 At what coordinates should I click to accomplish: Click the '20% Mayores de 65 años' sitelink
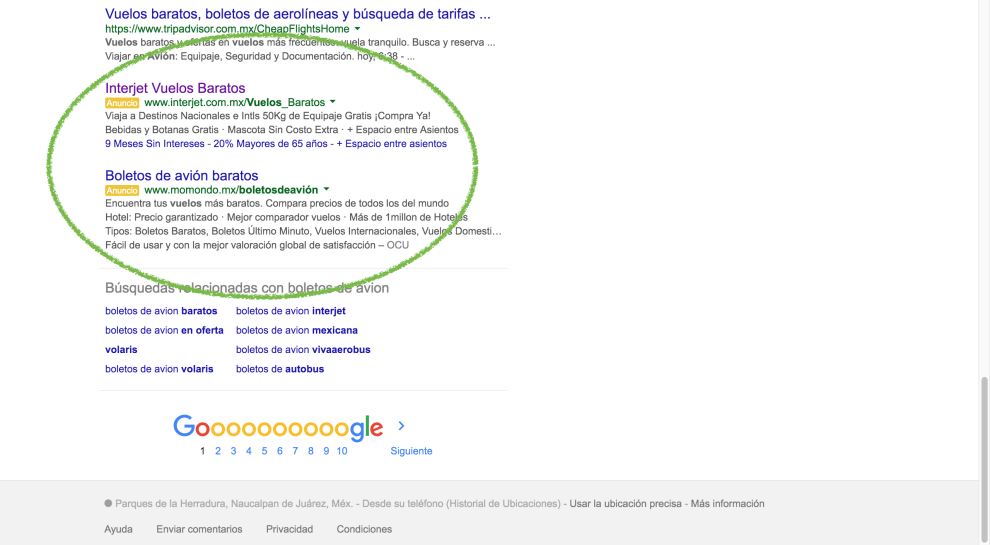(x=270, y=143)
